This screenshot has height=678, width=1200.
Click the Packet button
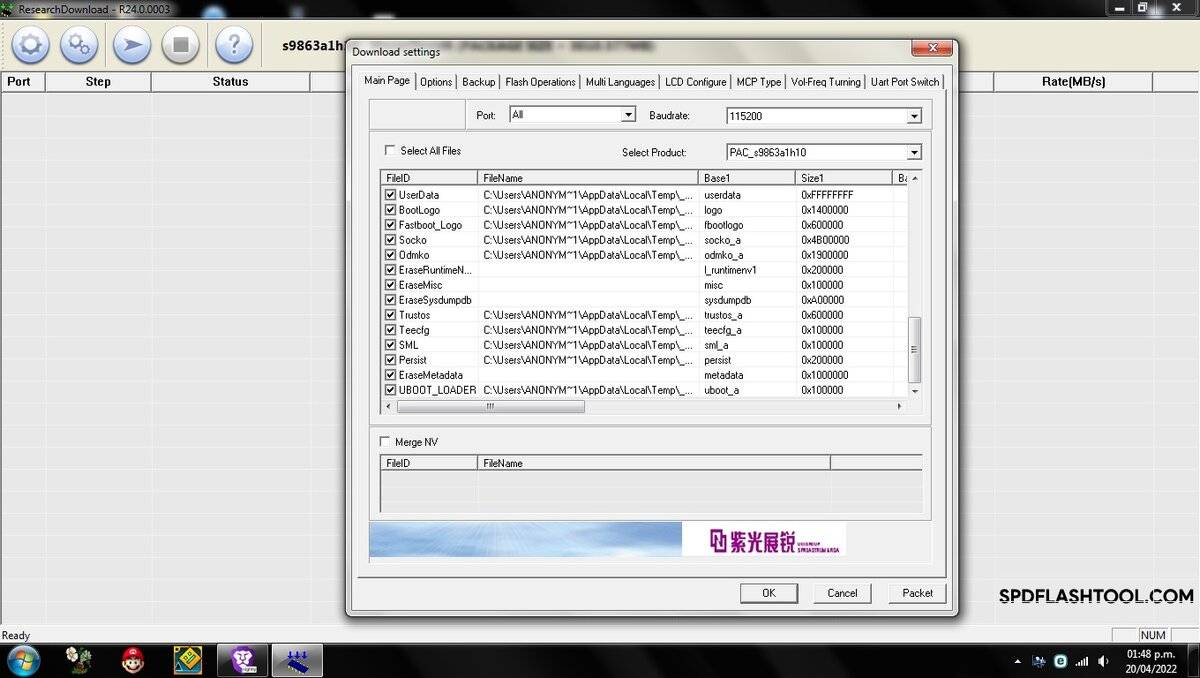pos(917,593)
